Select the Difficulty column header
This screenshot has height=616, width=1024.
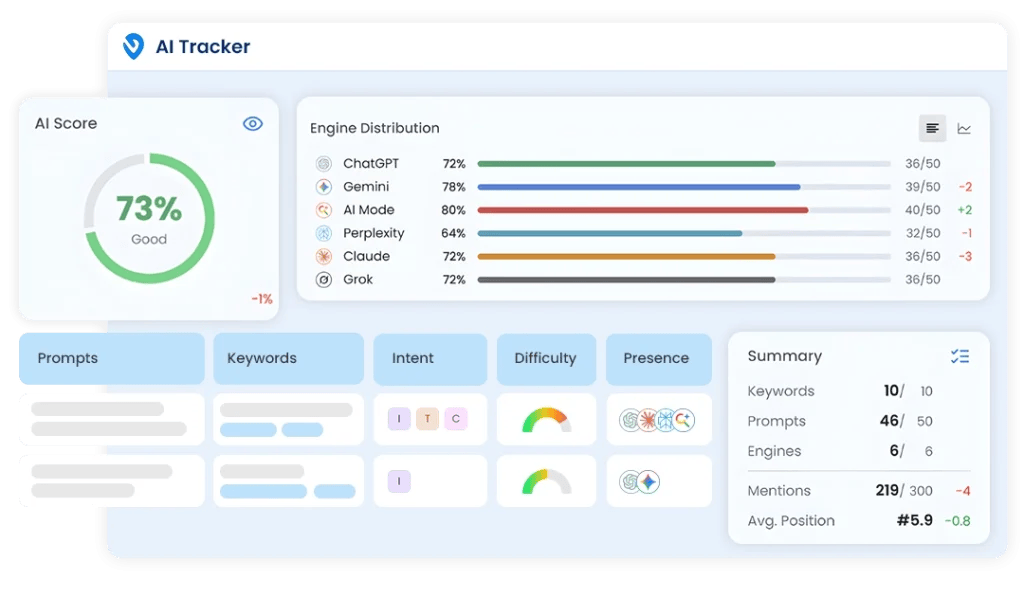547,359
